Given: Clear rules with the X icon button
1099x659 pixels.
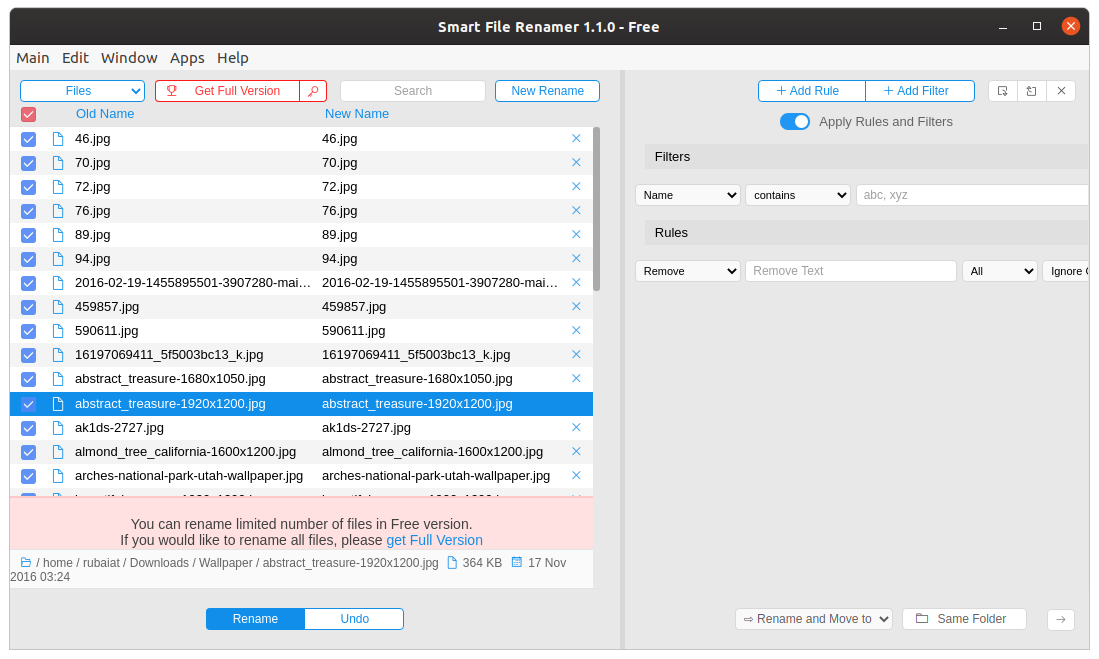Looking at the screenshot, I should click(x=1061, y=91).
